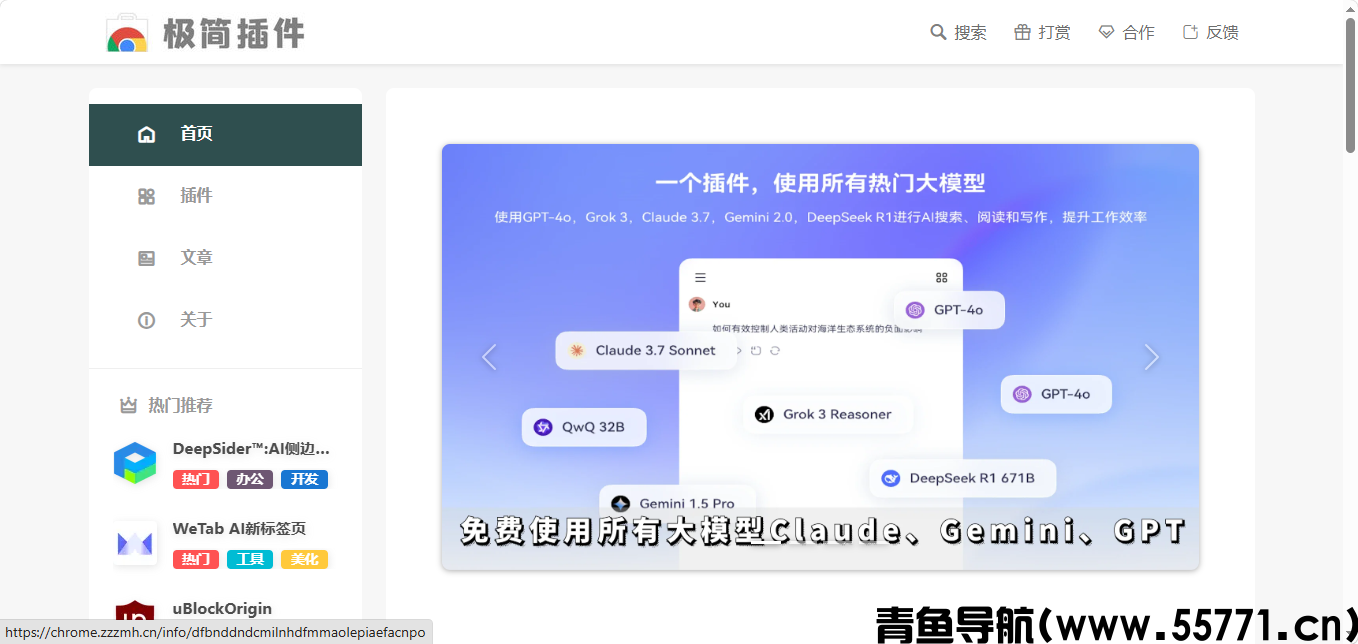The height and width of the screenshot is (644, 1358).
Task: Go to previous carousel slide arrow
Action: [489, 357]
